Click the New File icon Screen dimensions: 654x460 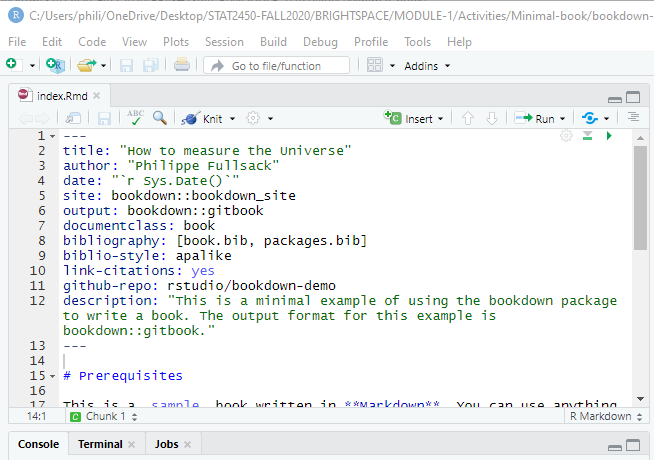(12, 65)
